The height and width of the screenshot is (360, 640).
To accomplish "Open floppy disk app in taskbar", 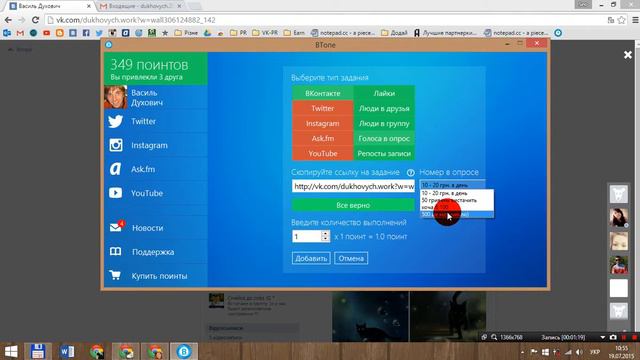I will (38, 351).
